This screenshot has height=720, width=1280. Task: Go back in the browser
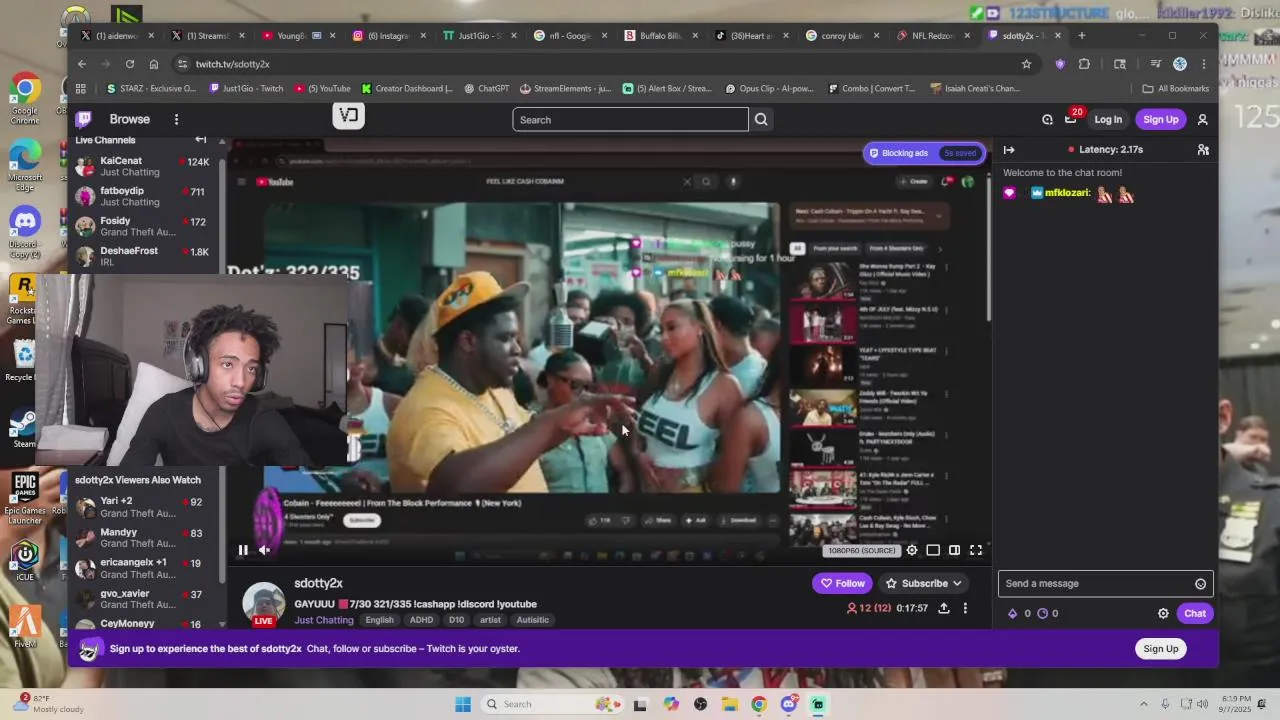click(x=82, y=64)
